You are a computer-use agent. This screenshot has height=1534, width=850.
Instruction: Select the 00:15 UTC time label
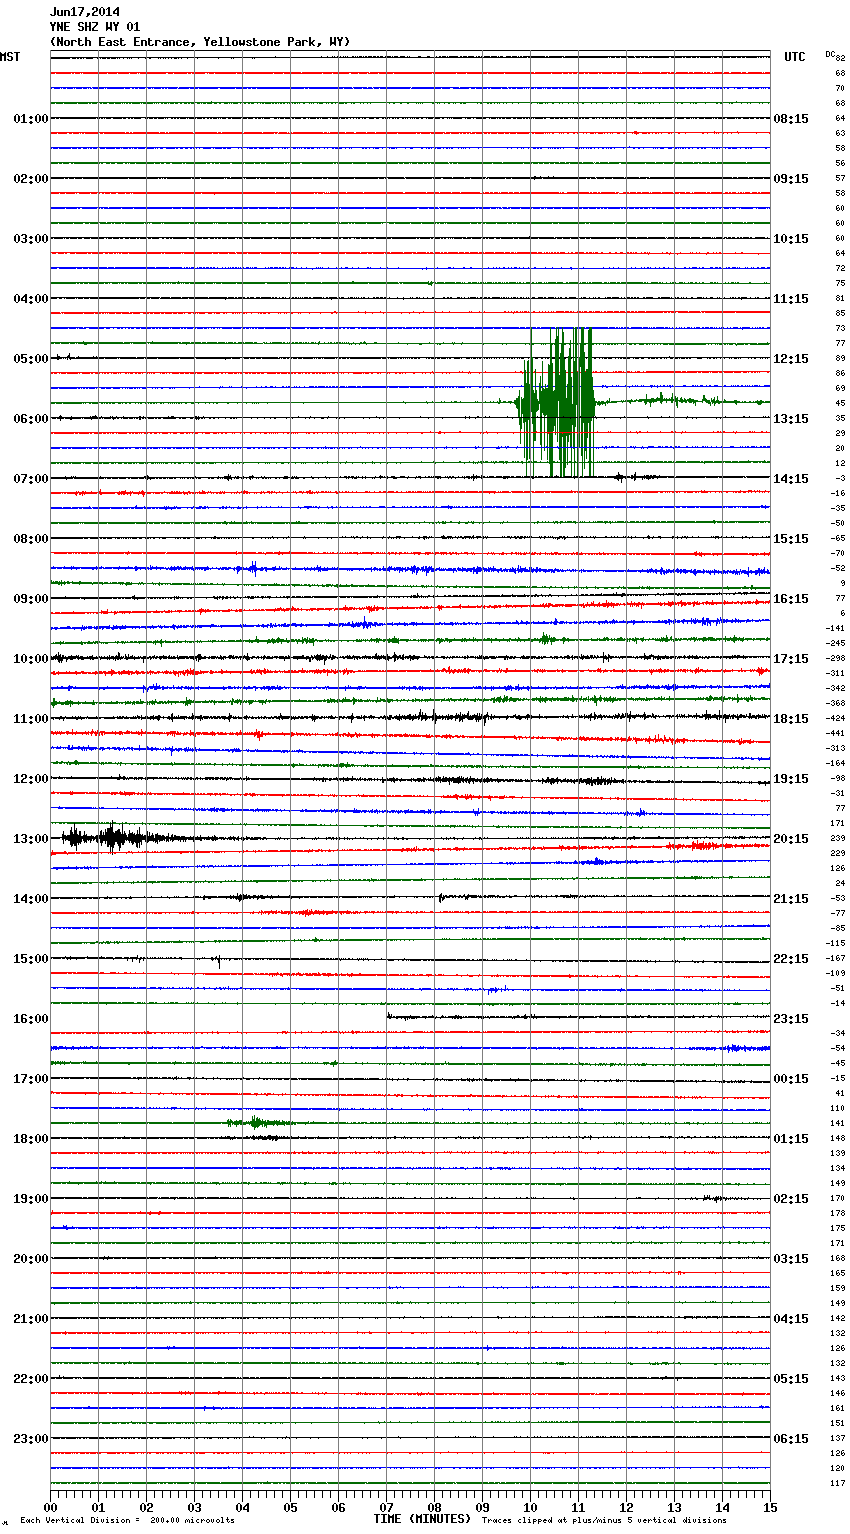791,1079
